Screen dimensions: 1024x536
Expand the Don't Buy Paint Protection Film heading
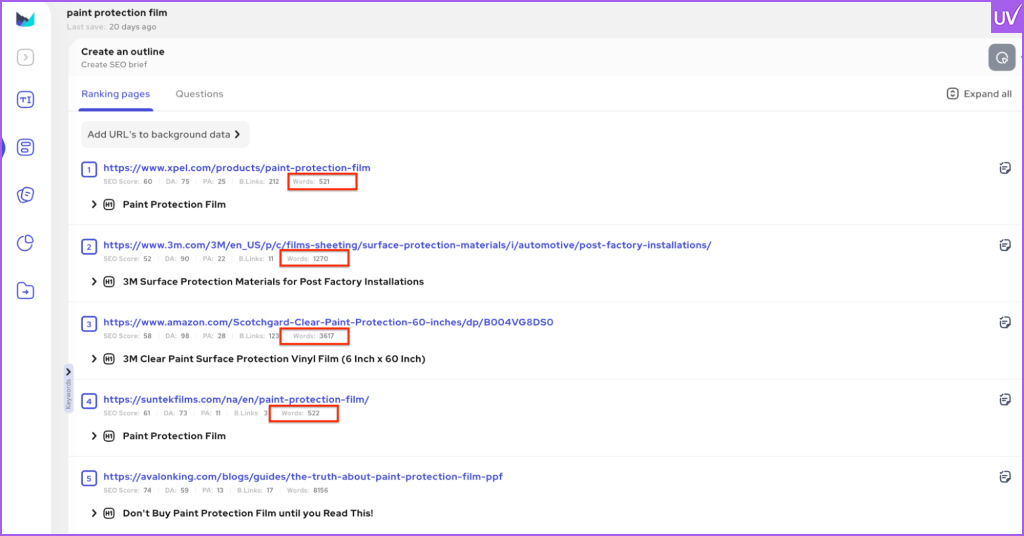(95, 513)
